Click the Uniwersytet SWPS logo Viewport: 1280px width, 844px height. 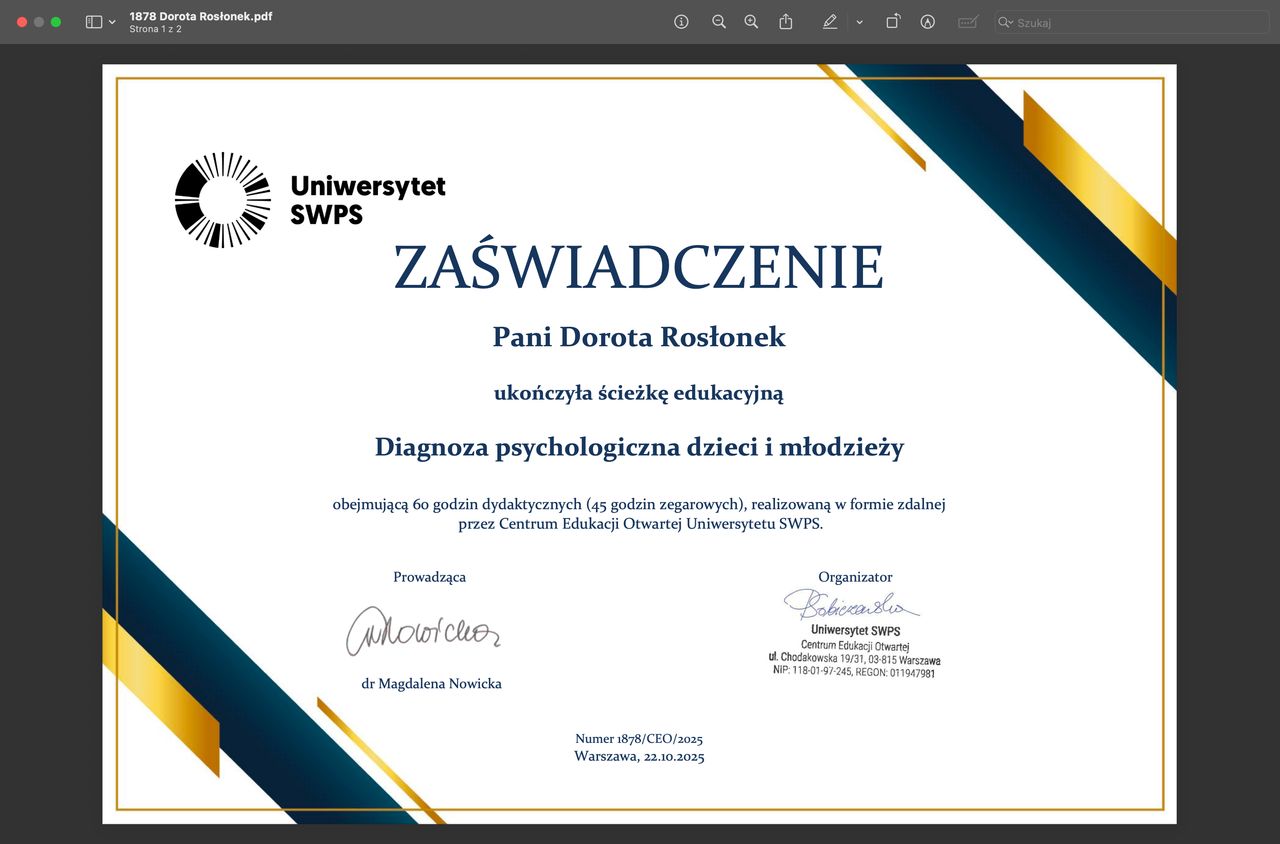(310, 200)
